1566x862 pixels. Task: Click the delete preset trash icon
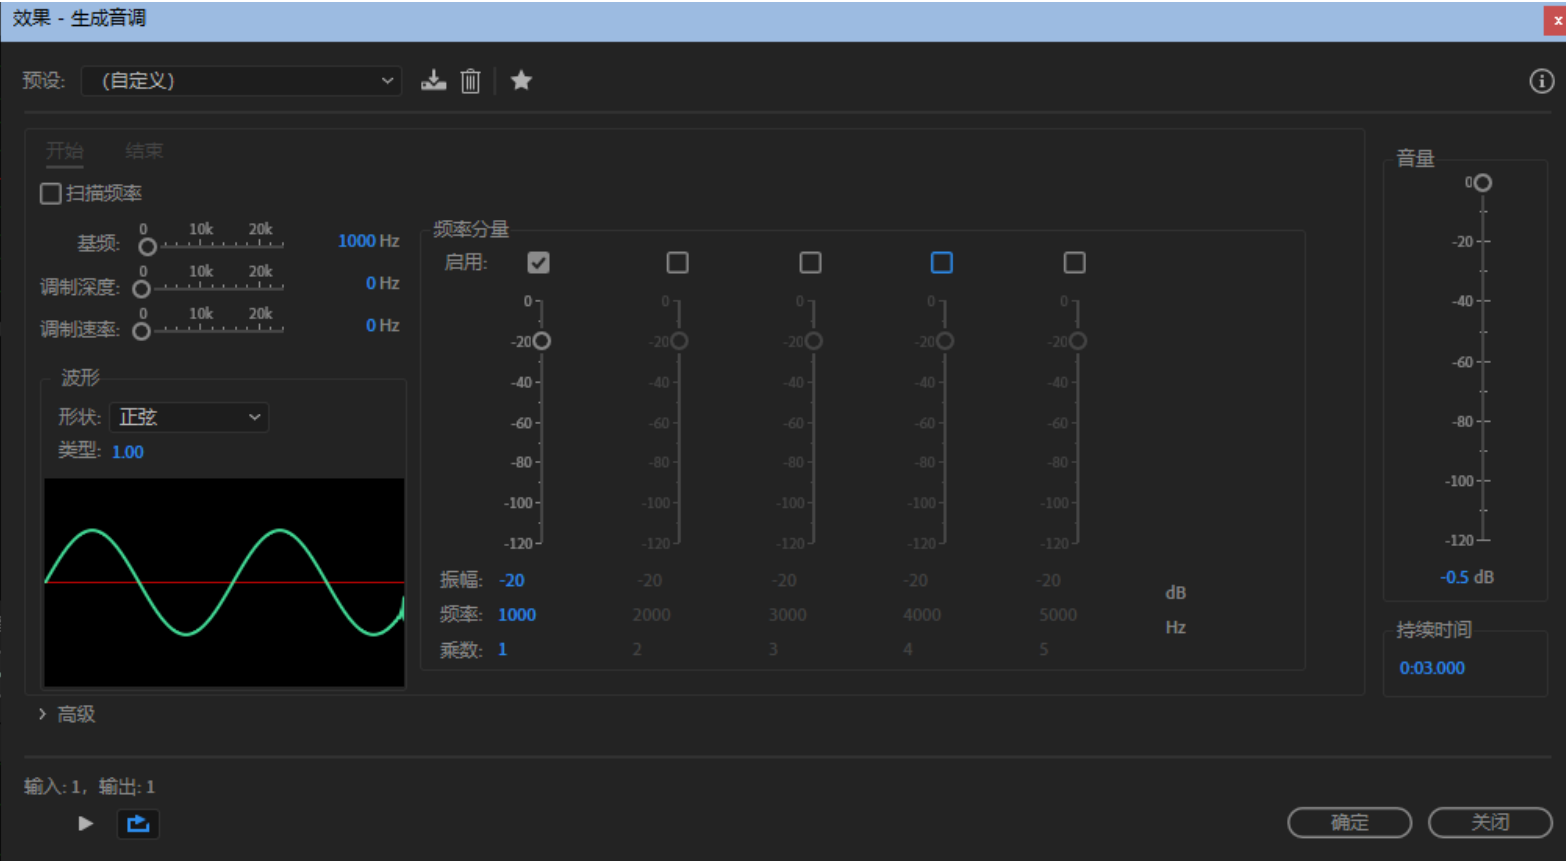[x=470, y=81]
